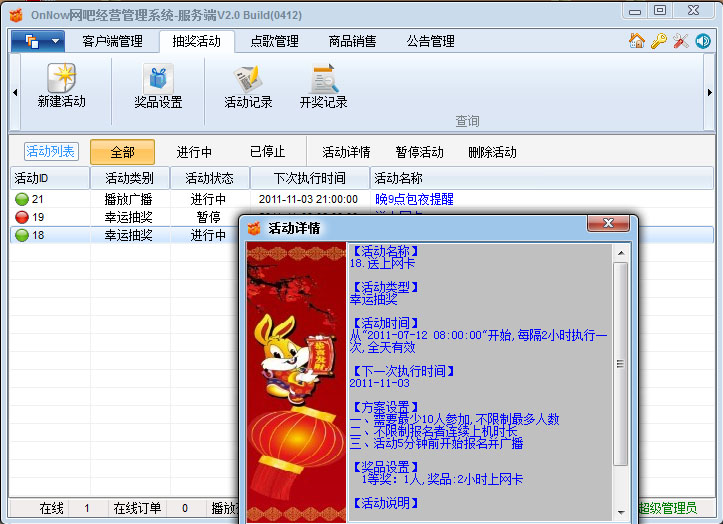Open the 活动记录 activity records icon
This screenshot has height=524, width=723.
[248, 85]
